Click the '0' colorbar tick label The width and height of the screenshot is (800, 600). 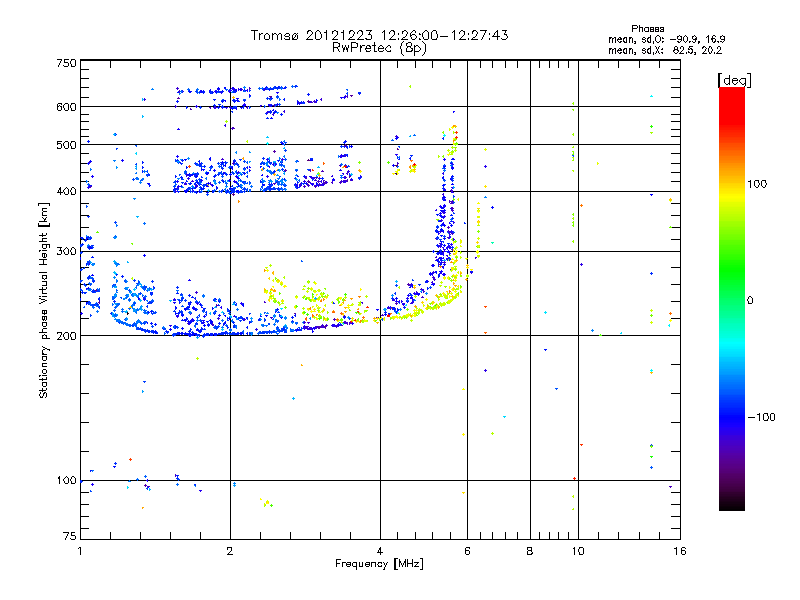point(750,300)
